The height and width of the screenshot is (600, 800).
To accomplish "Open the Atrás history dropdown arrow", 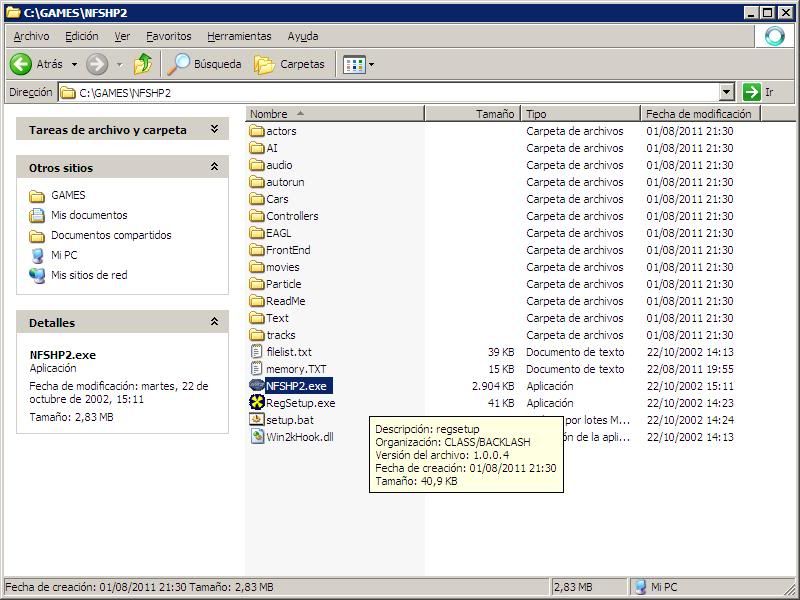I will pyautogui.click(x=74, y=64).
